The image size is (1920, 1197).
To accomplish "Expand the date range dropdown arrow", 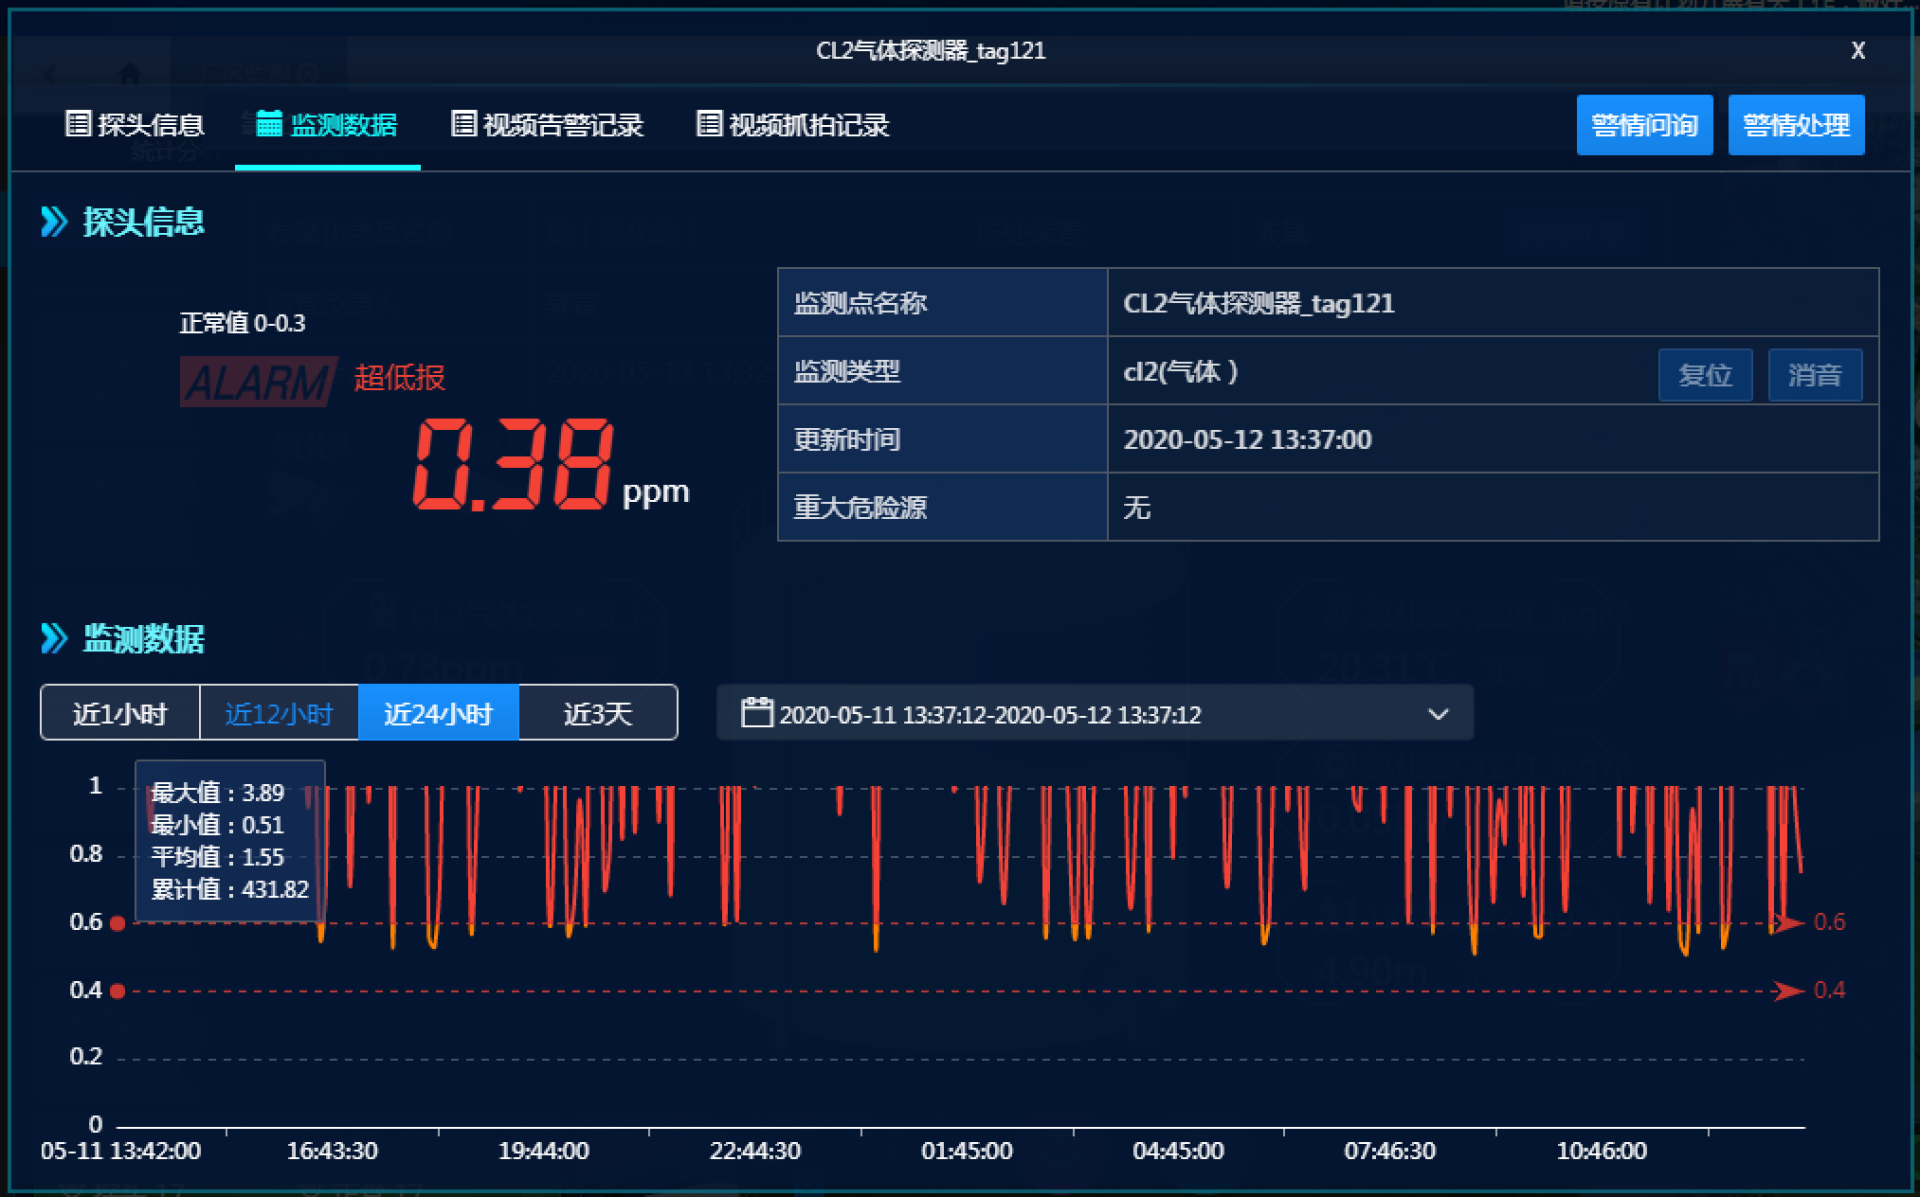I will [x=1438, y=714].
